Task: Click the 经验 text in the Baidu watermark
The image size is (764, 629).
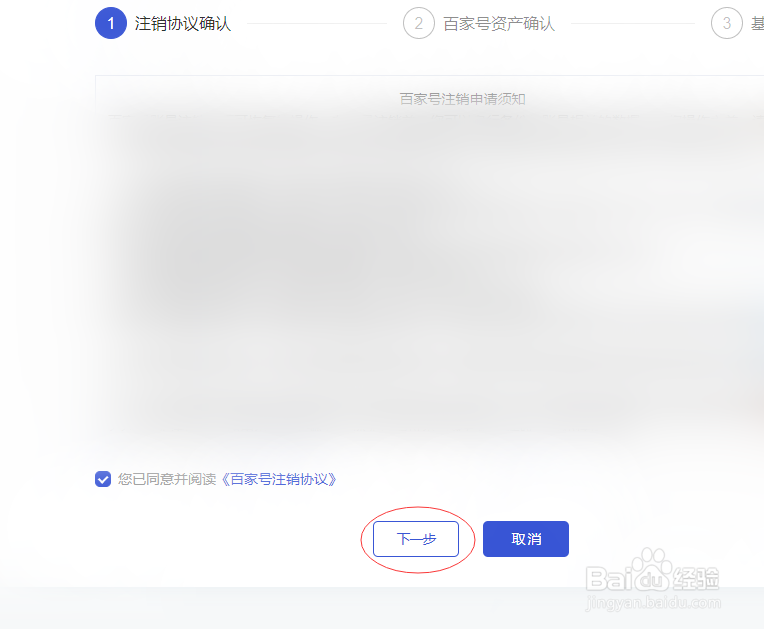Action: pos(696,579)
